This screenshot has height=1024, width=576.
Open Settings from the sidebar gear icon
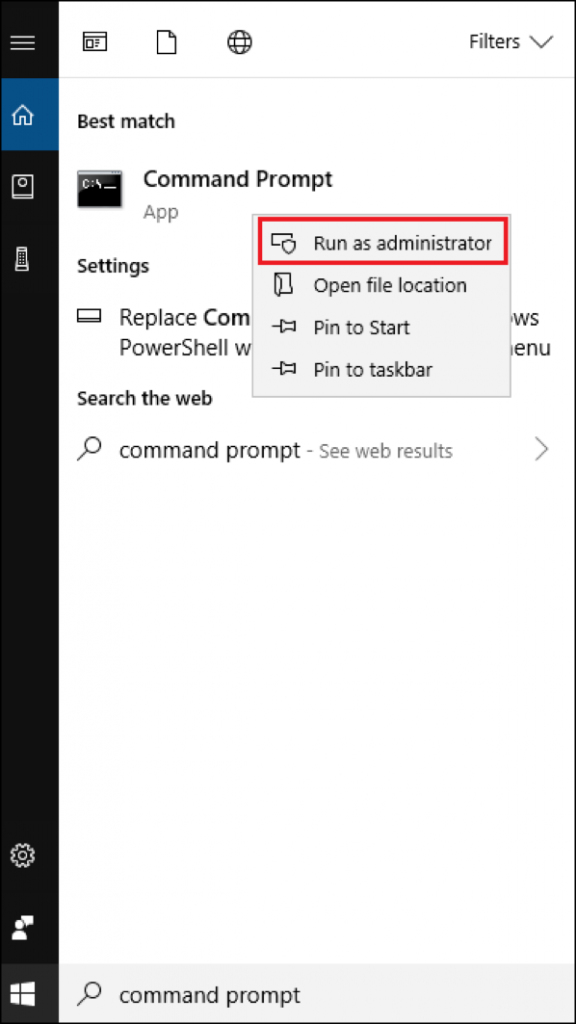22,855
